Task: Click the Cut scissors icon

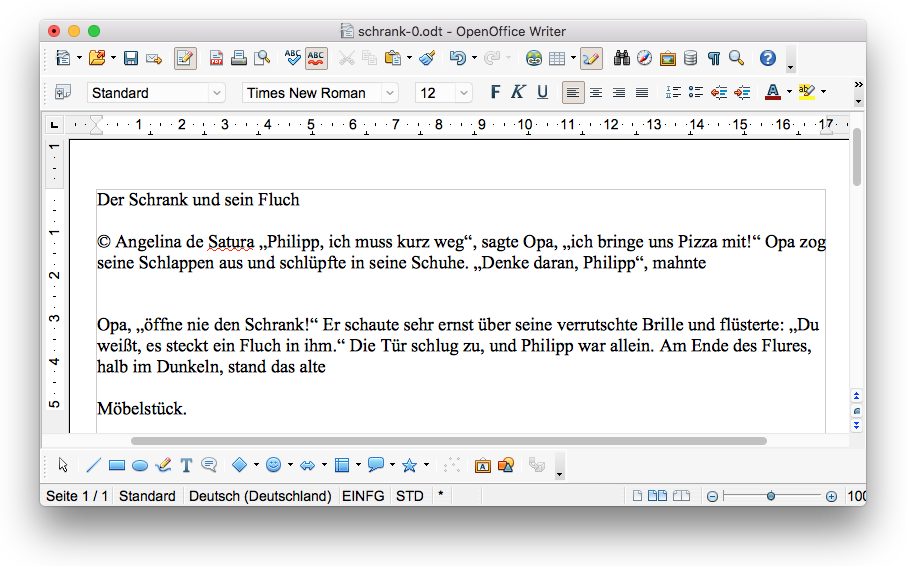Action: pos(347,58)
